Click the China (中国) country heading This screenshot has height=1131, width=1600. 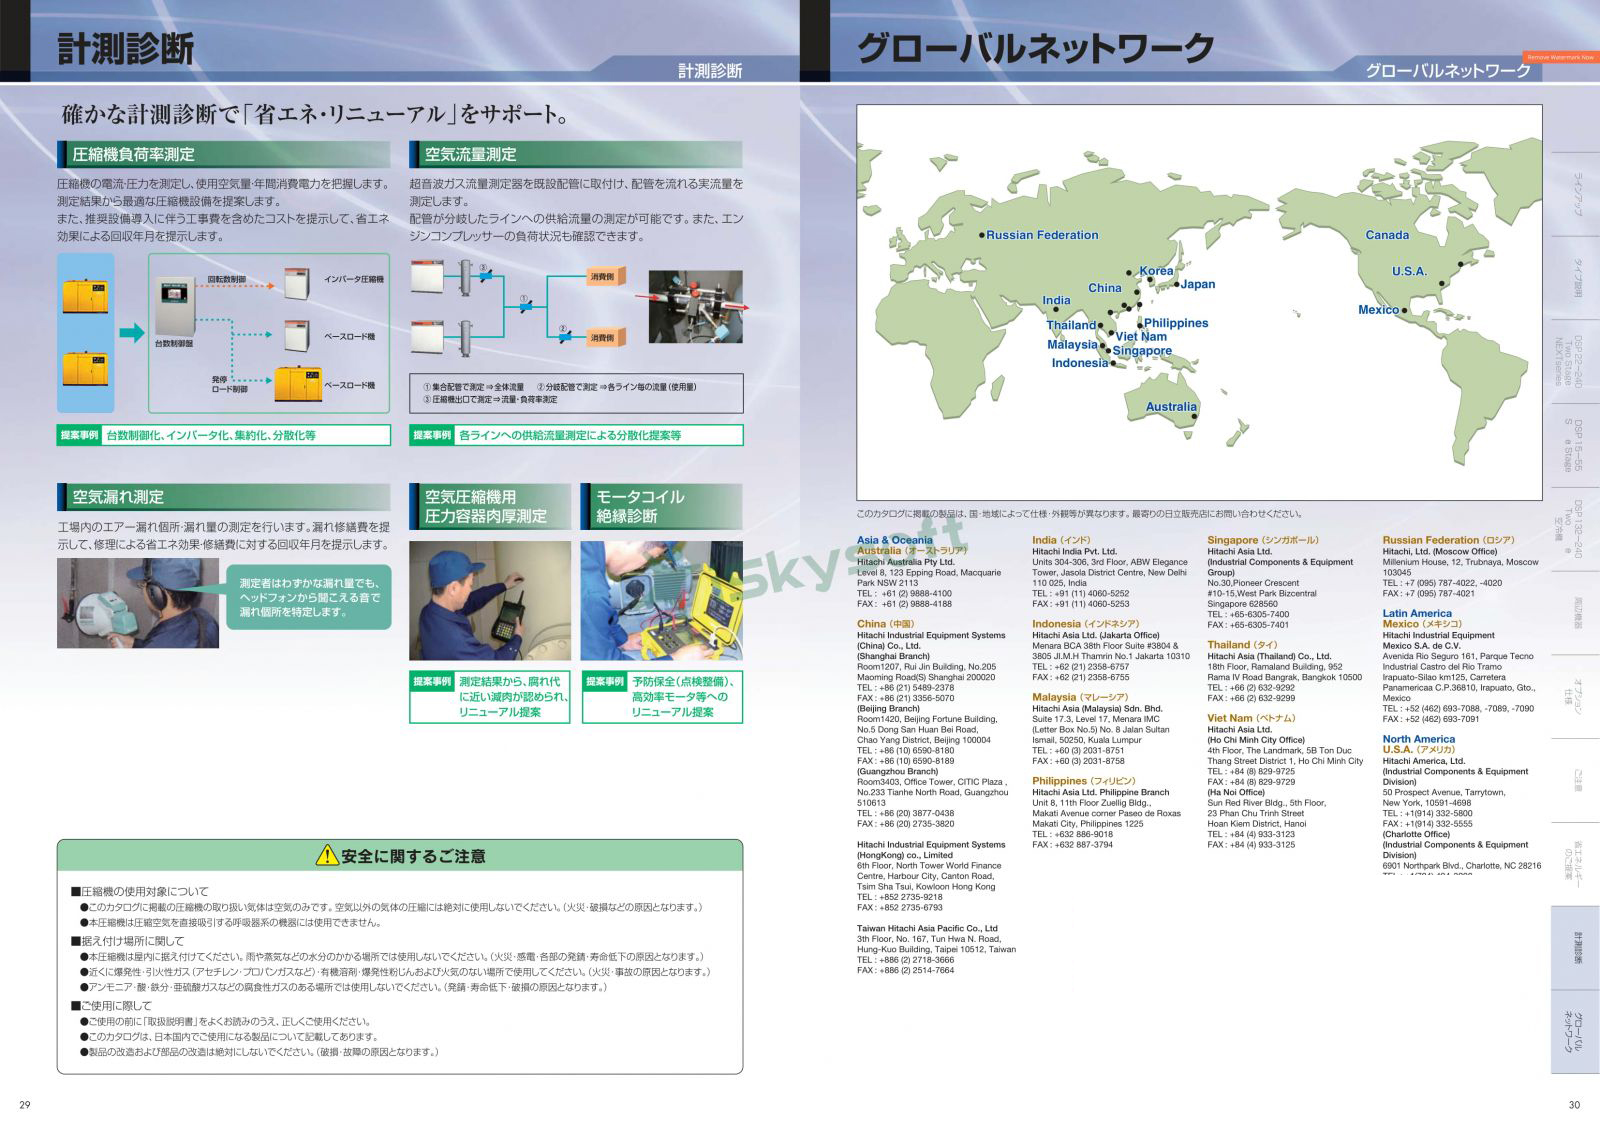coord(886,624)
